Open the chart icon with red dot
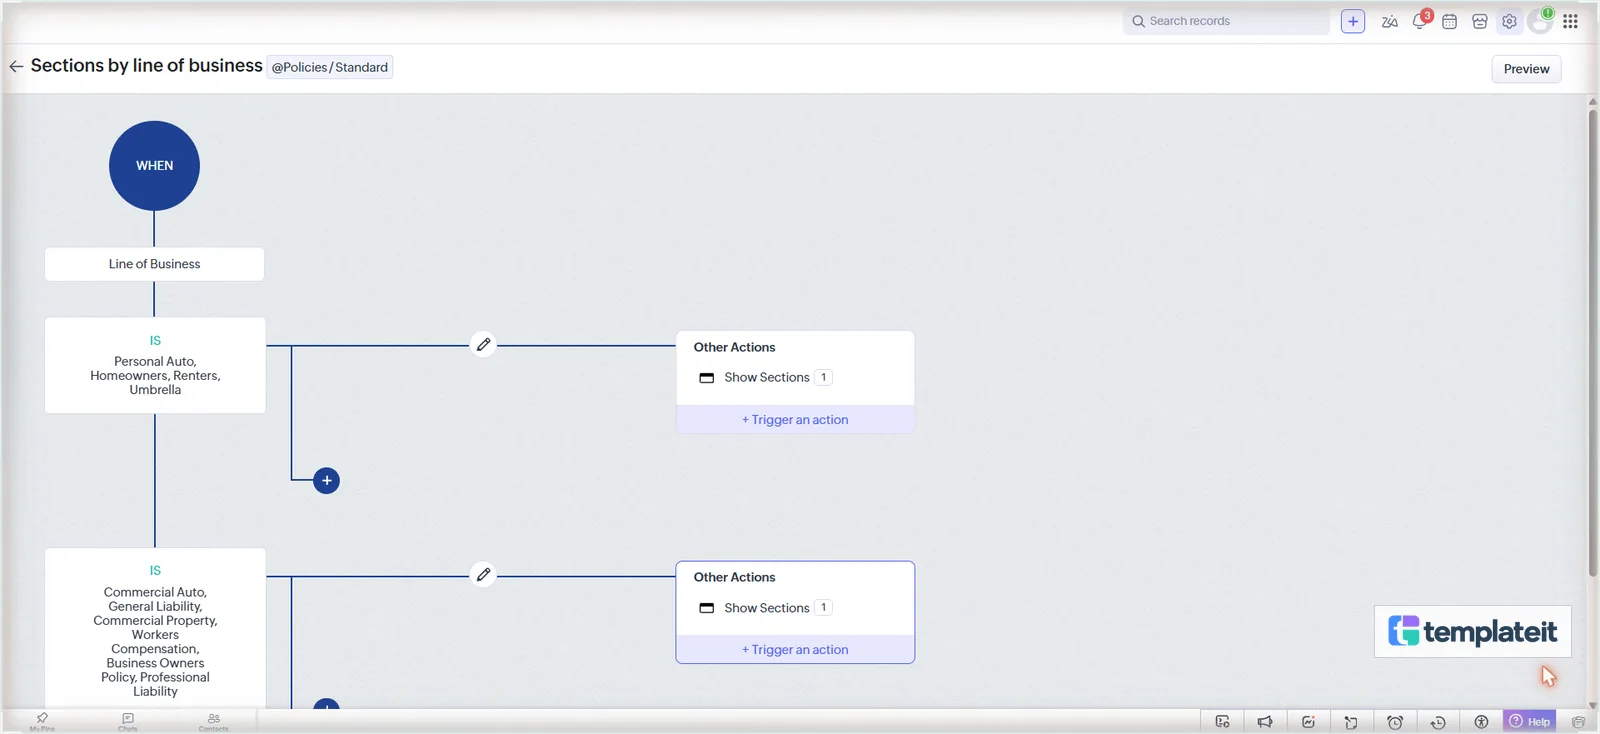Viewport: 1600px width, 734px height. pos(1308,722)
